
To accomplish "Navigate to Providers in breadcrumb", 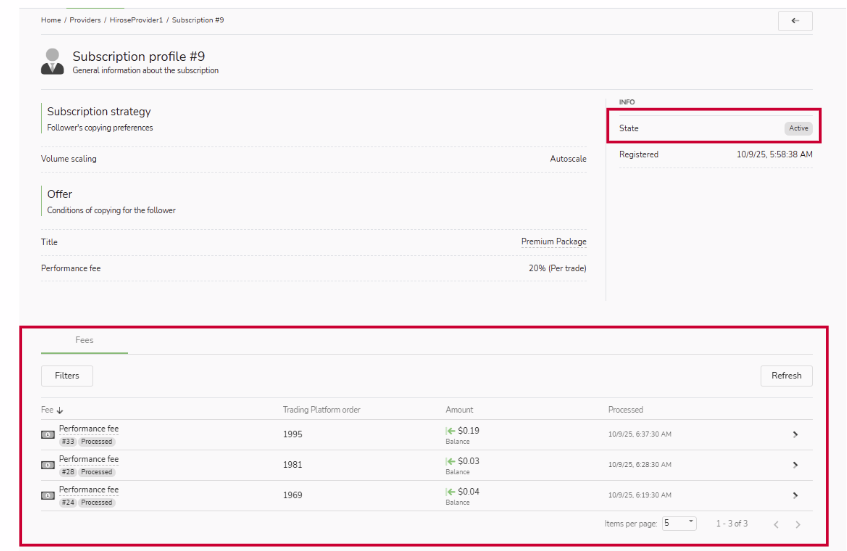I will [x=84, y=20].
